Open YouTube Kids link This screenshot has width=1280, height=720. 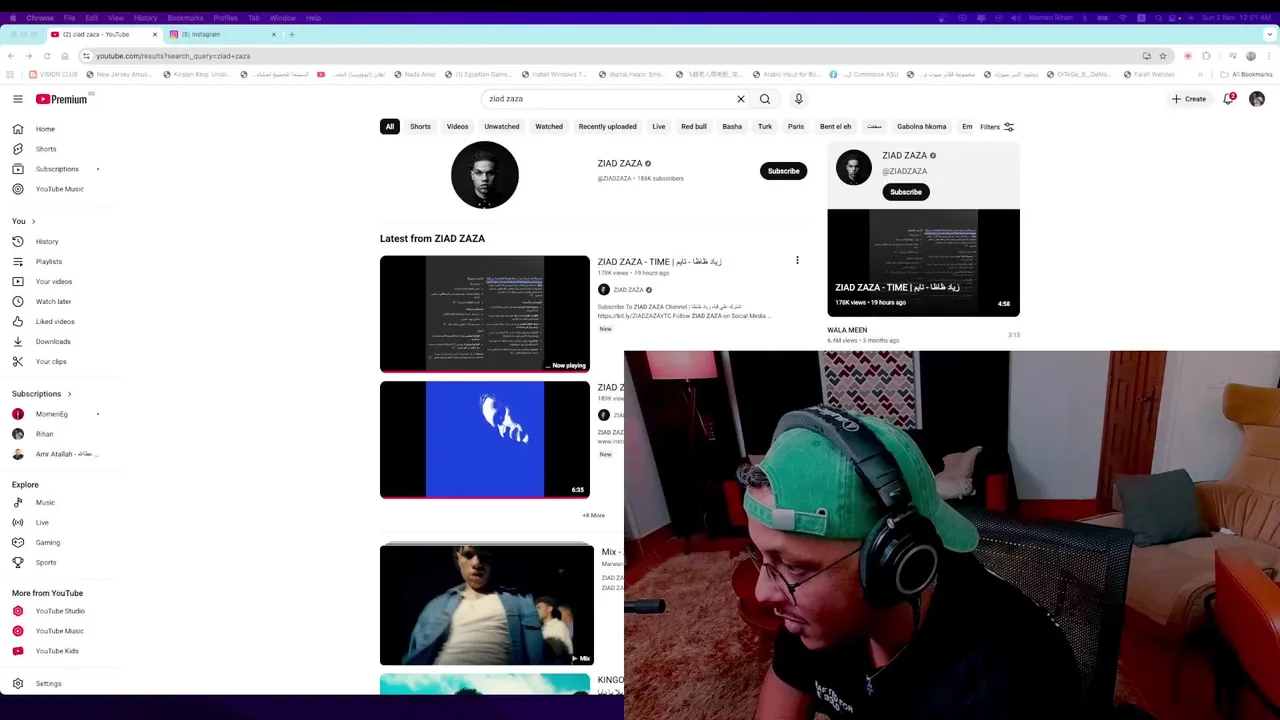click(57, 651)
